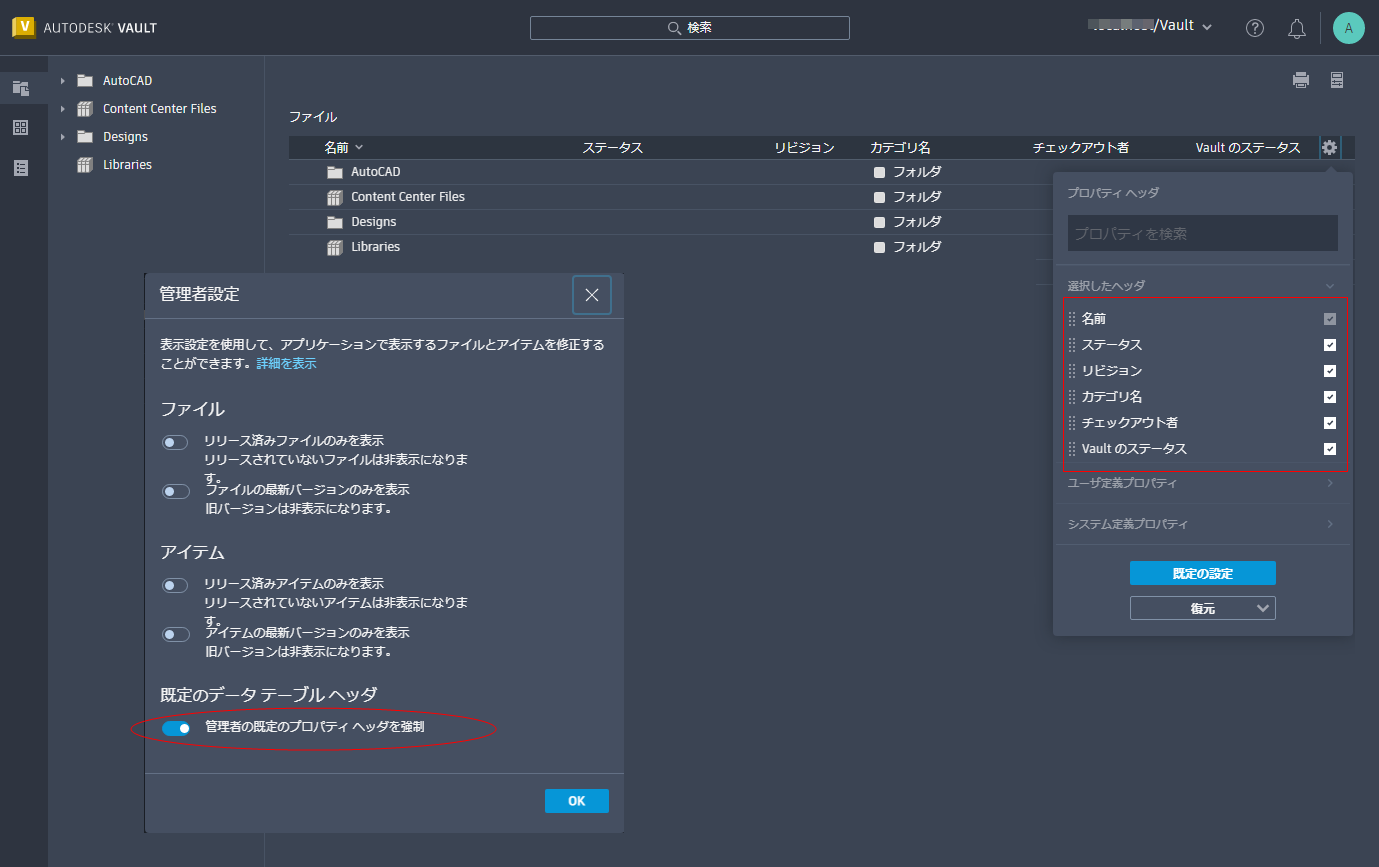Viewport: 1379px width, 867px height.
Task: Open the 復元 dropdown
Action: (1203, 608)
